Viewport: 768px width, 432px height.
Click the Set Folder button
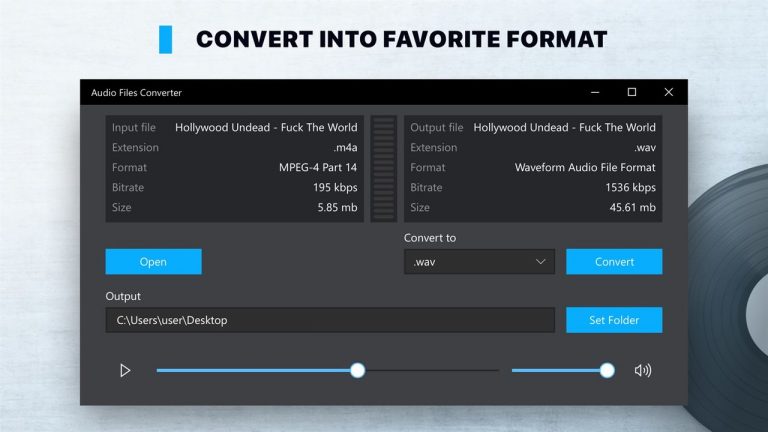(x=614, y=320)
